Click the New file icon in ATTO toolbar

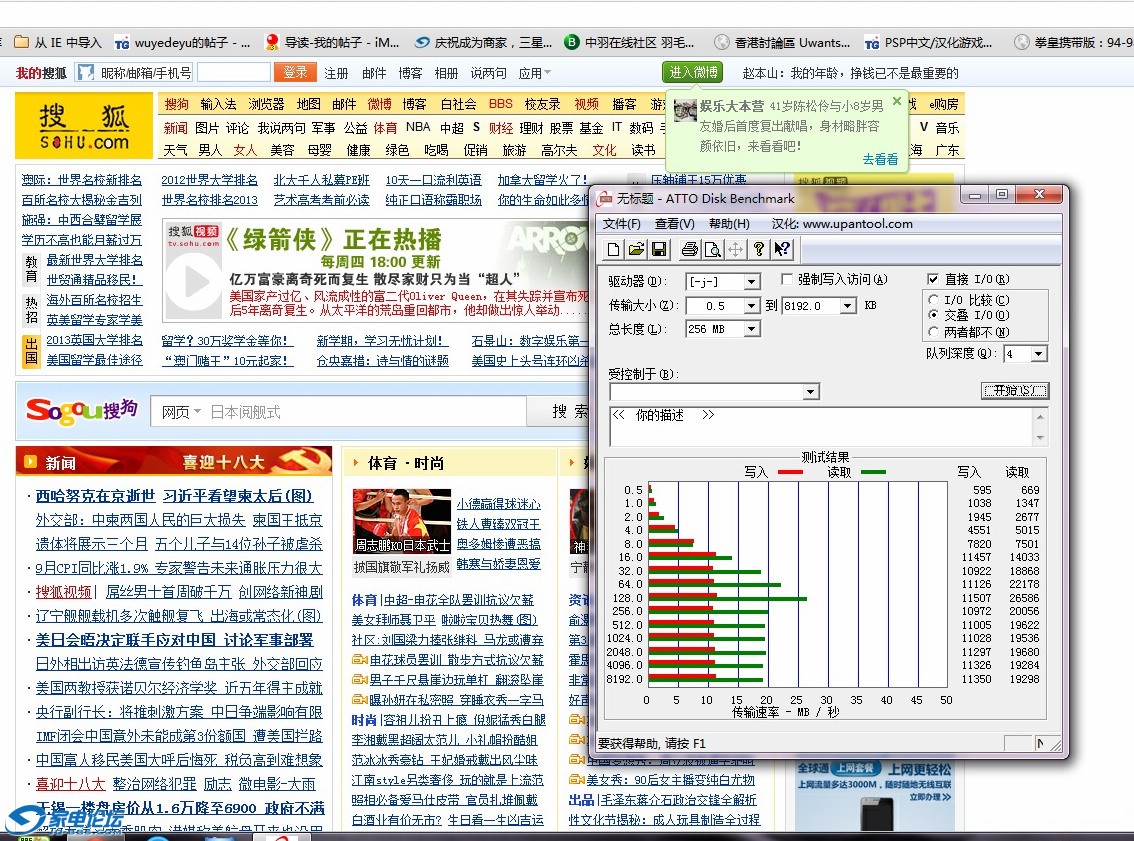[x=614, y=249]
